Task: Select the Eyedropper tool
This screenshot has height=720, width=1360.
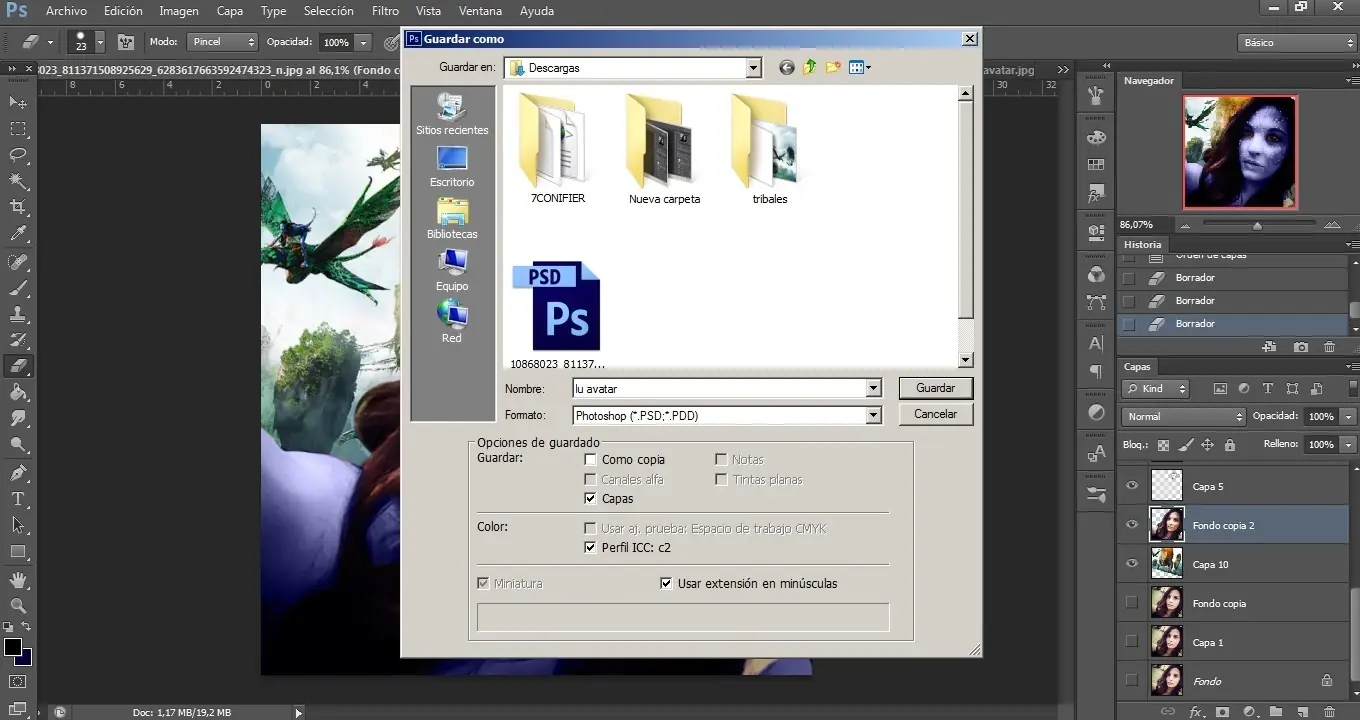Action: pyautogui.click(x=18, y=234)
